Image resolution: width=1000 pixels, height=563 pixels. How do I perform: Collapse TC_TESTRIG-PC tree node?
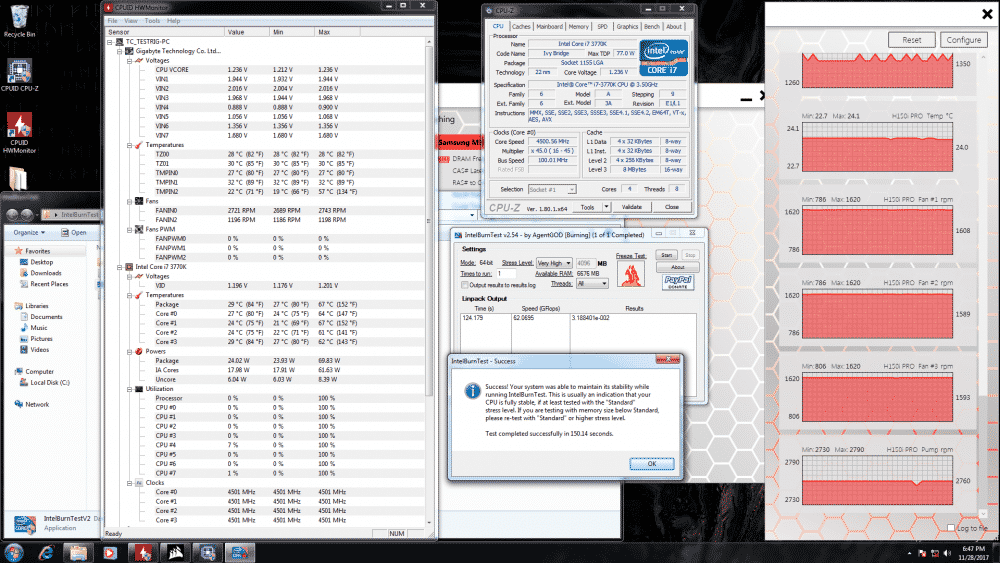pyautogui.click(x=110, y=42)
